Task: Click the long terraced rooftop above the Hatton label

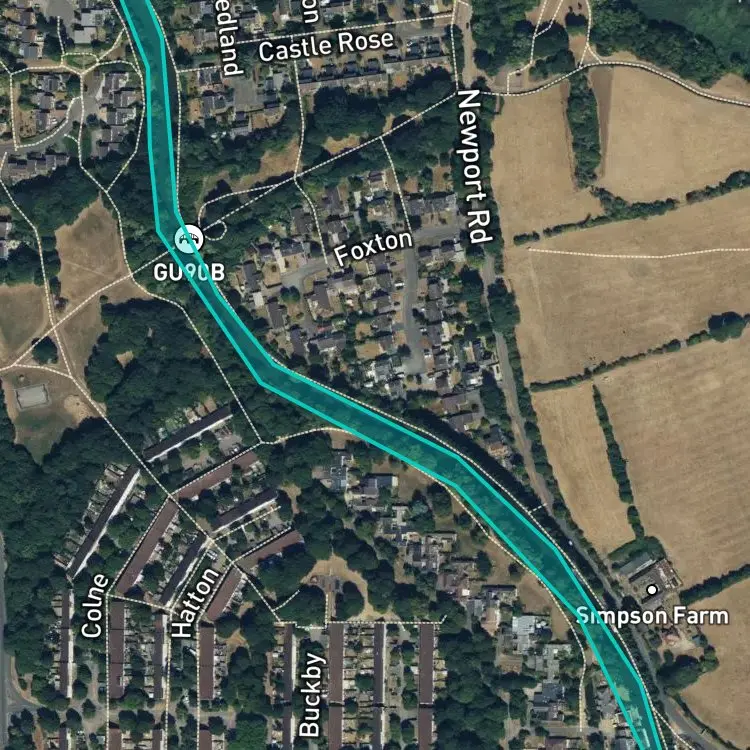Action: click(188, 434)
